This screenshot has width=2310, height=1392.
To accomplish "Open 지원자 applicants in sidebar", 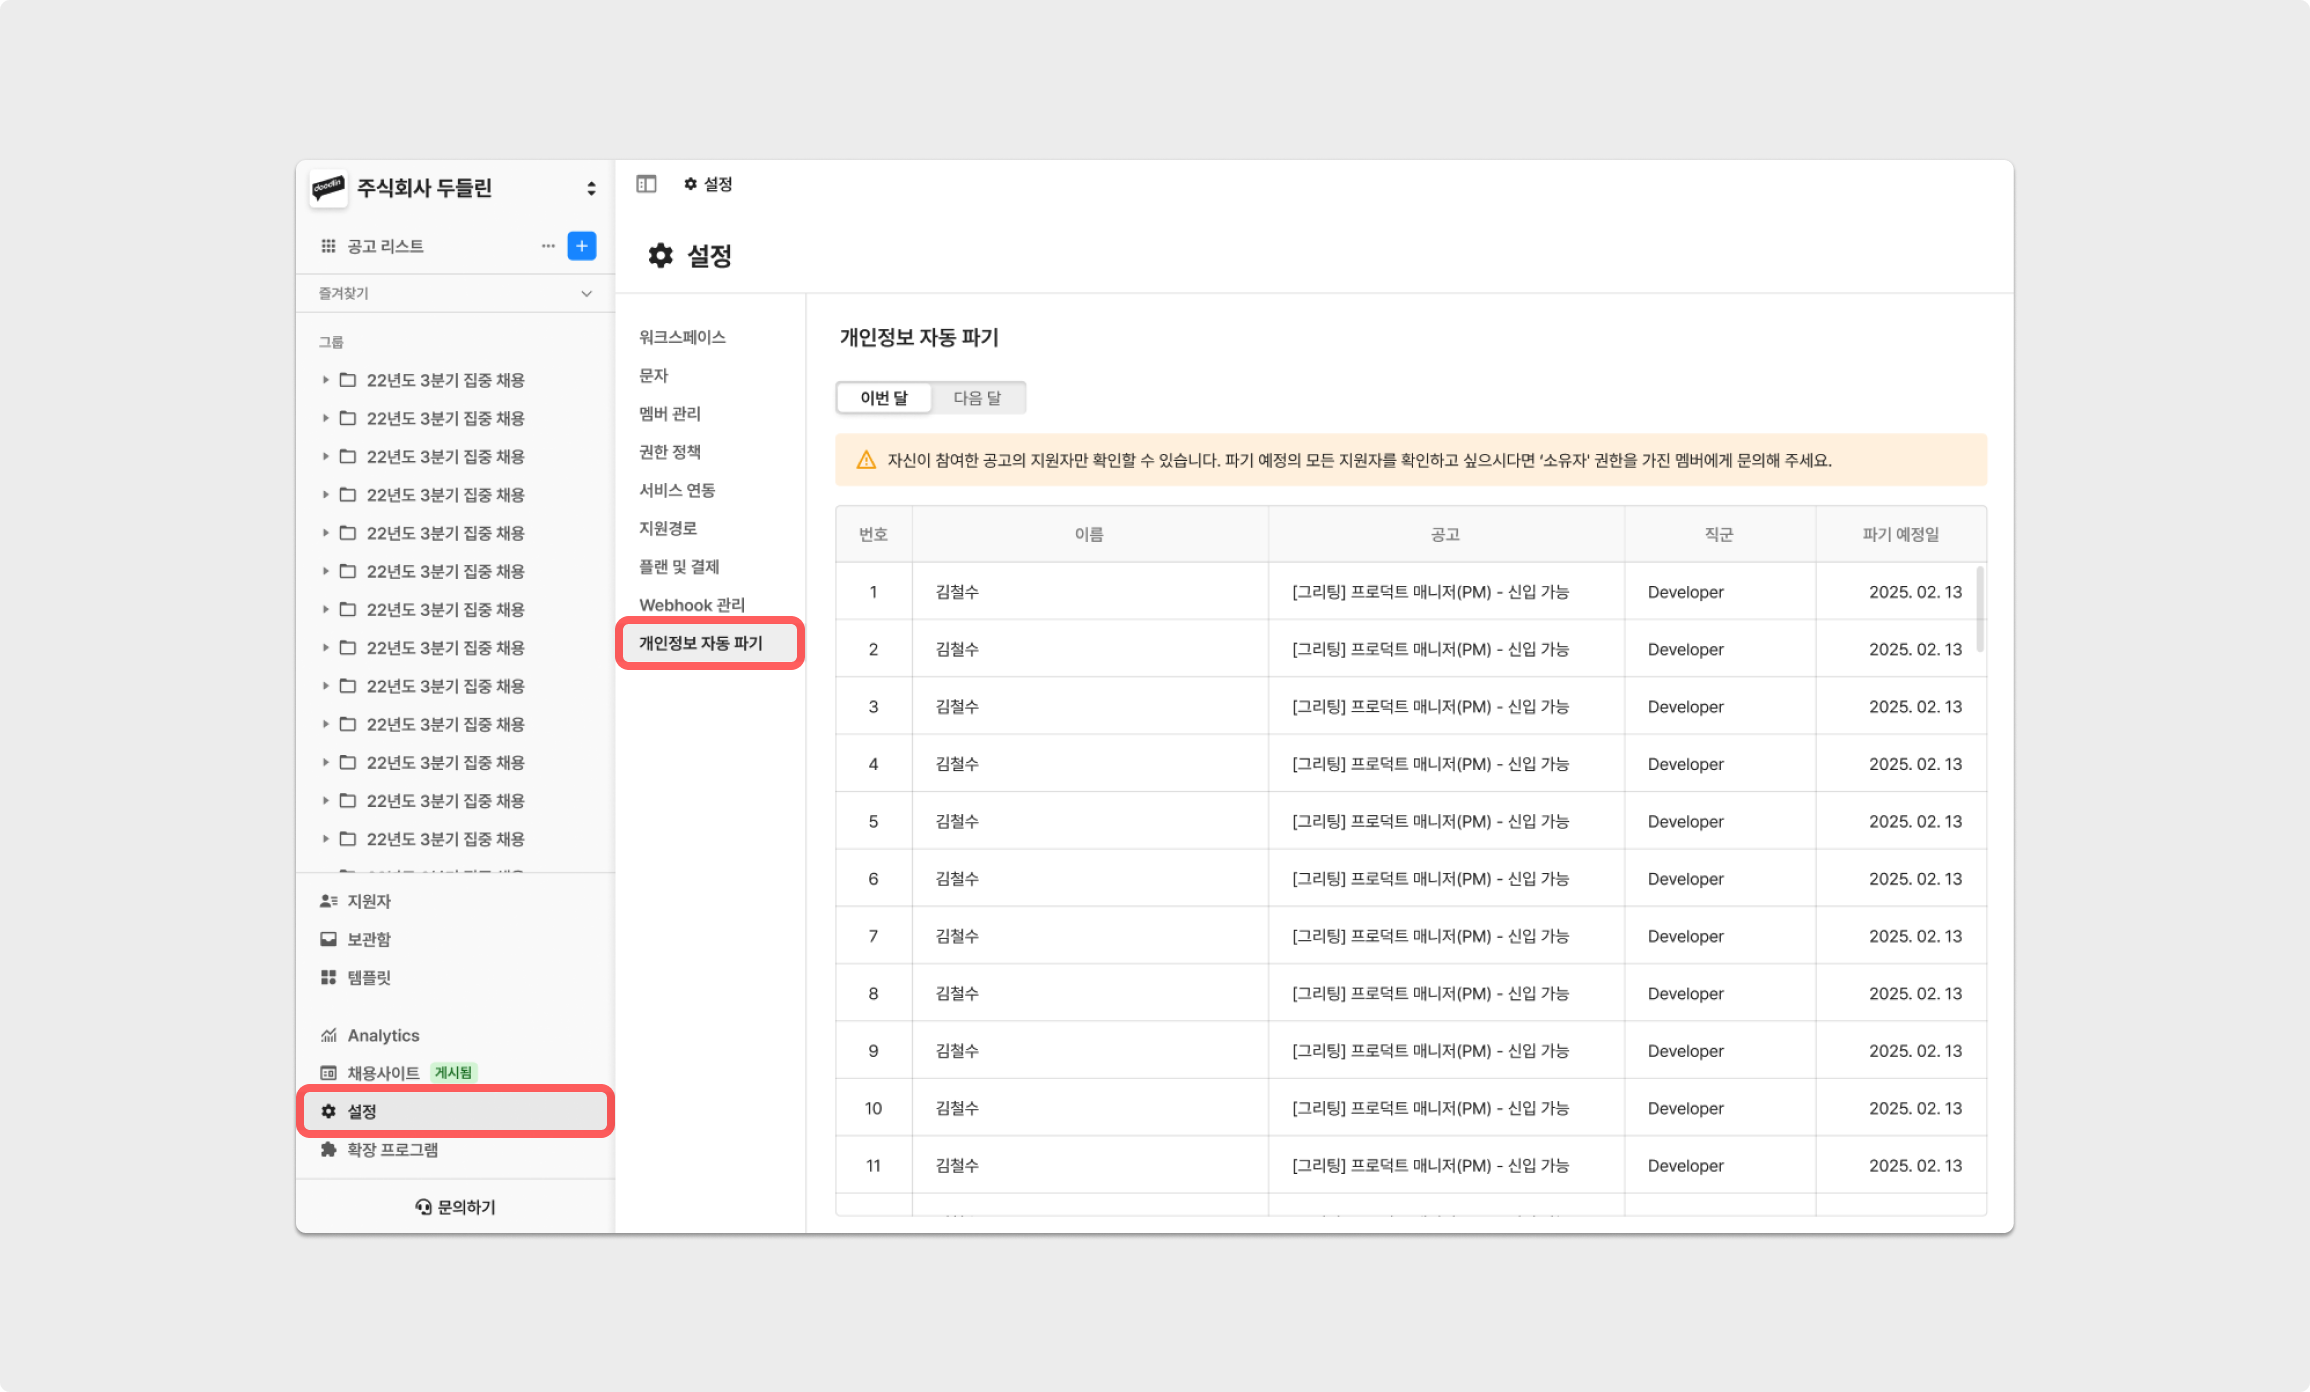I will (x=368, y=901).
